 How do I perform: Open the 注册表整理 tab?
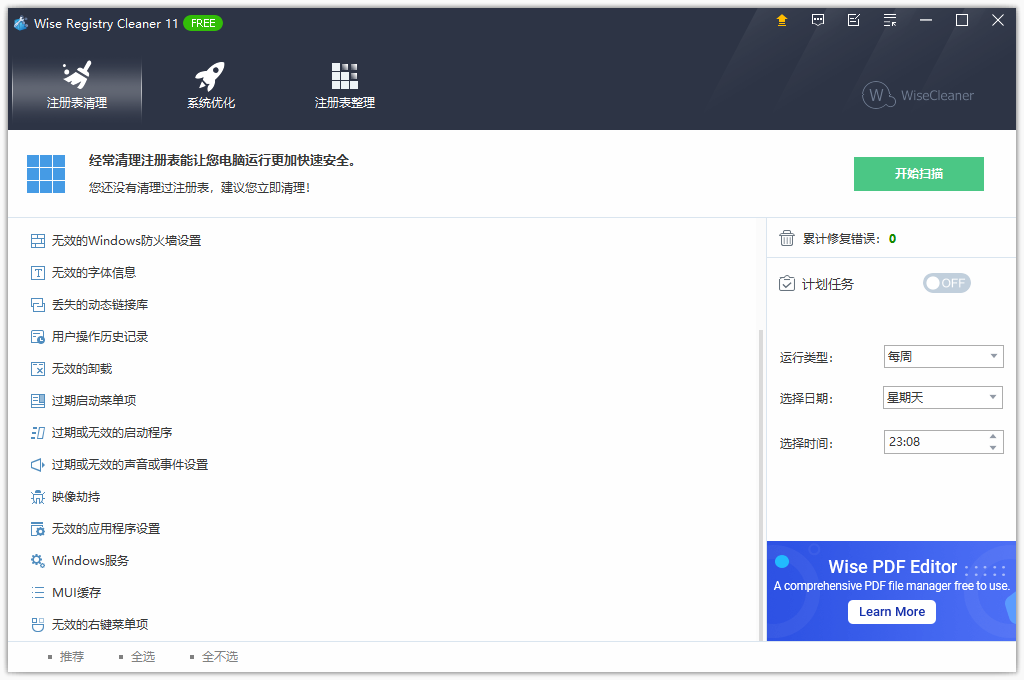[344, 86]
